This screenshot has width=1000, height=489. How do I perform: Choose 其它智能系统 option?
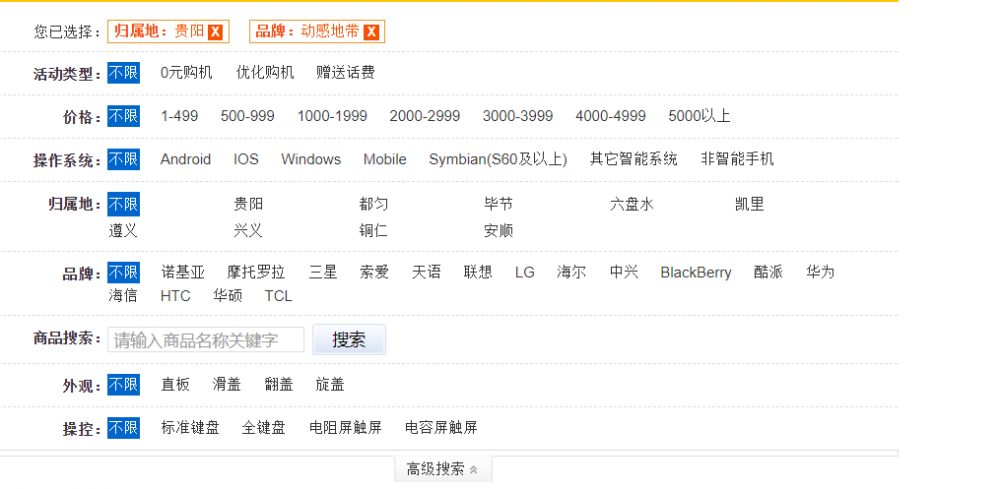click(x=633, y=159)
